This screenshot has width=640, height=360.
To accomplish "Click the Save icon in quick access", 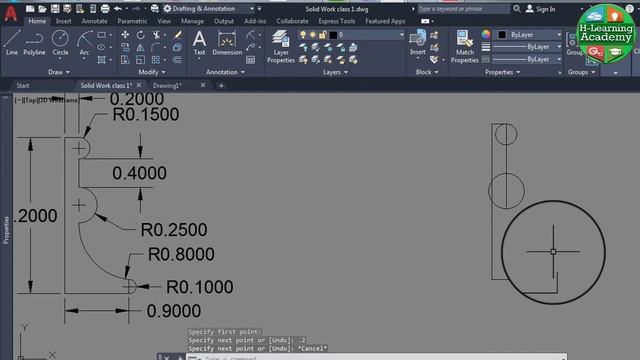I will point(55,9).
